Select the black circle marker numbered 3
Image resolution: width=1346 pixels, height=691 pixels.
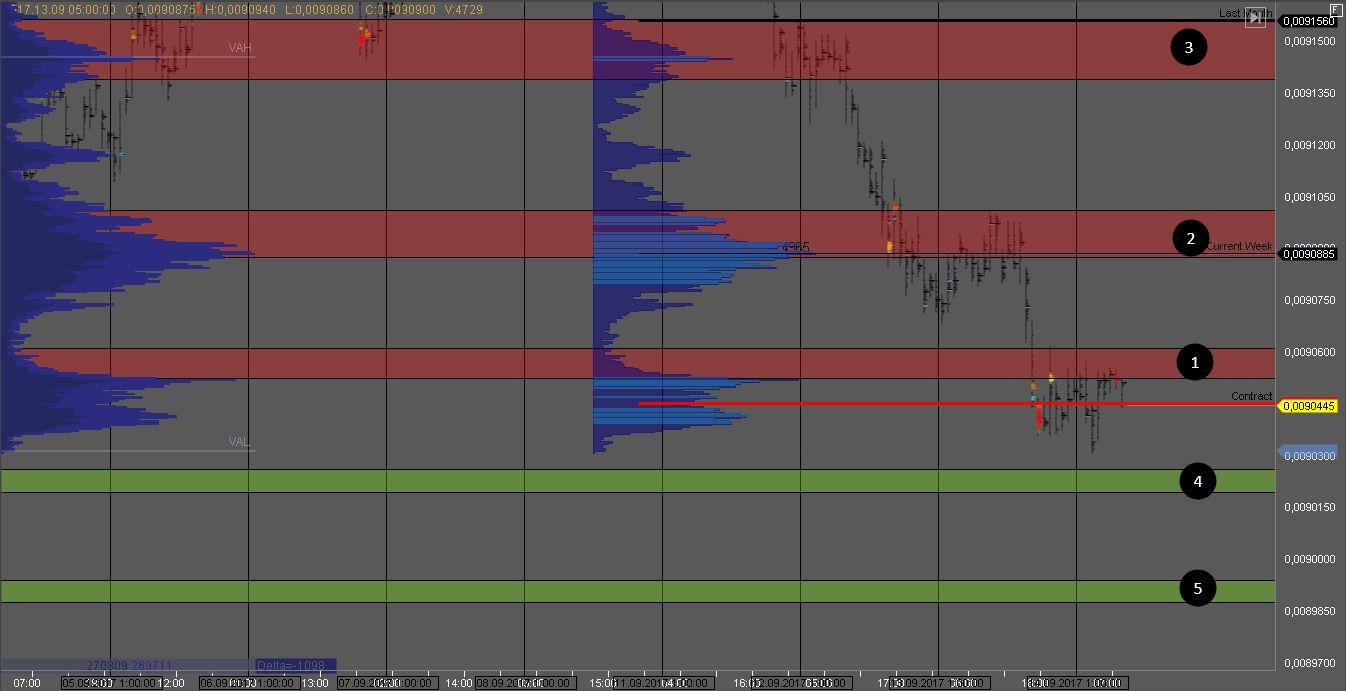(1189, 47)
